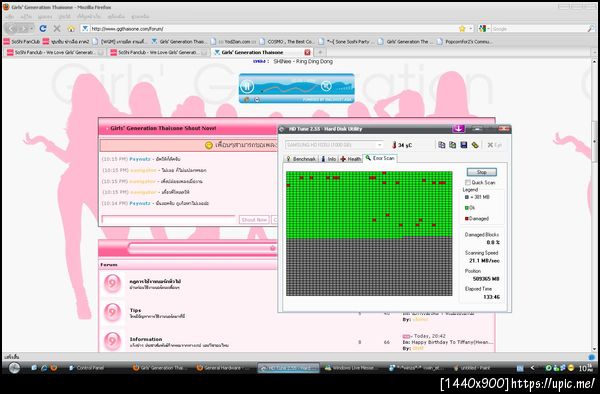600x394 pixels.
Task: Click the page vertical scrollbar
Action: 594,205
